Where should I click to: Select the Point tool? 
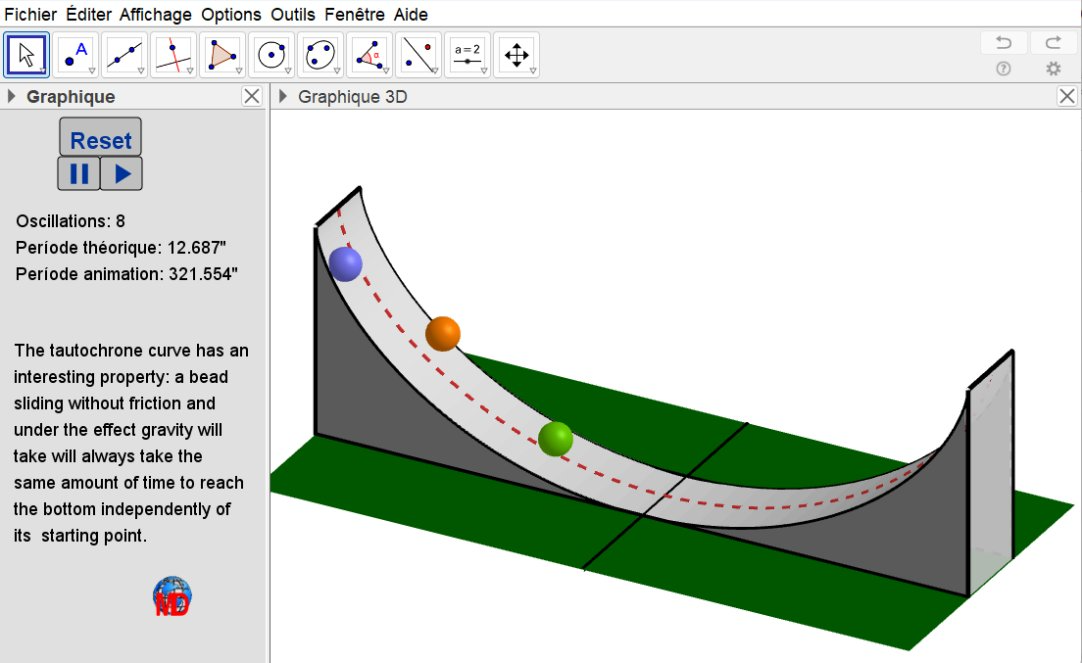pos(76,55)
